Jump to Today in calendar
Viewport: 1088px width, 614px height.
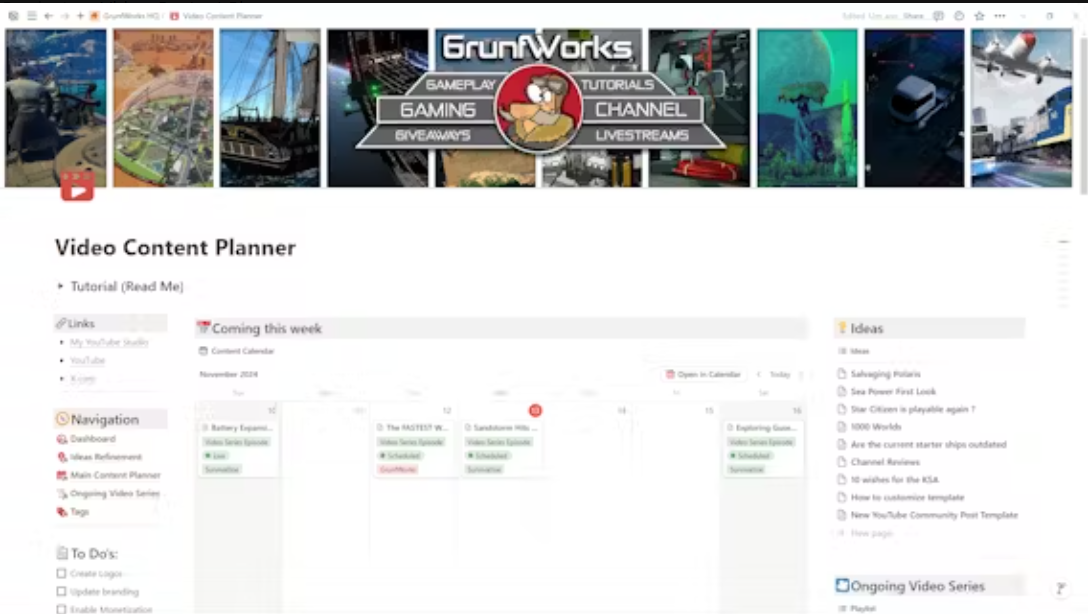(x=780, y=374)
